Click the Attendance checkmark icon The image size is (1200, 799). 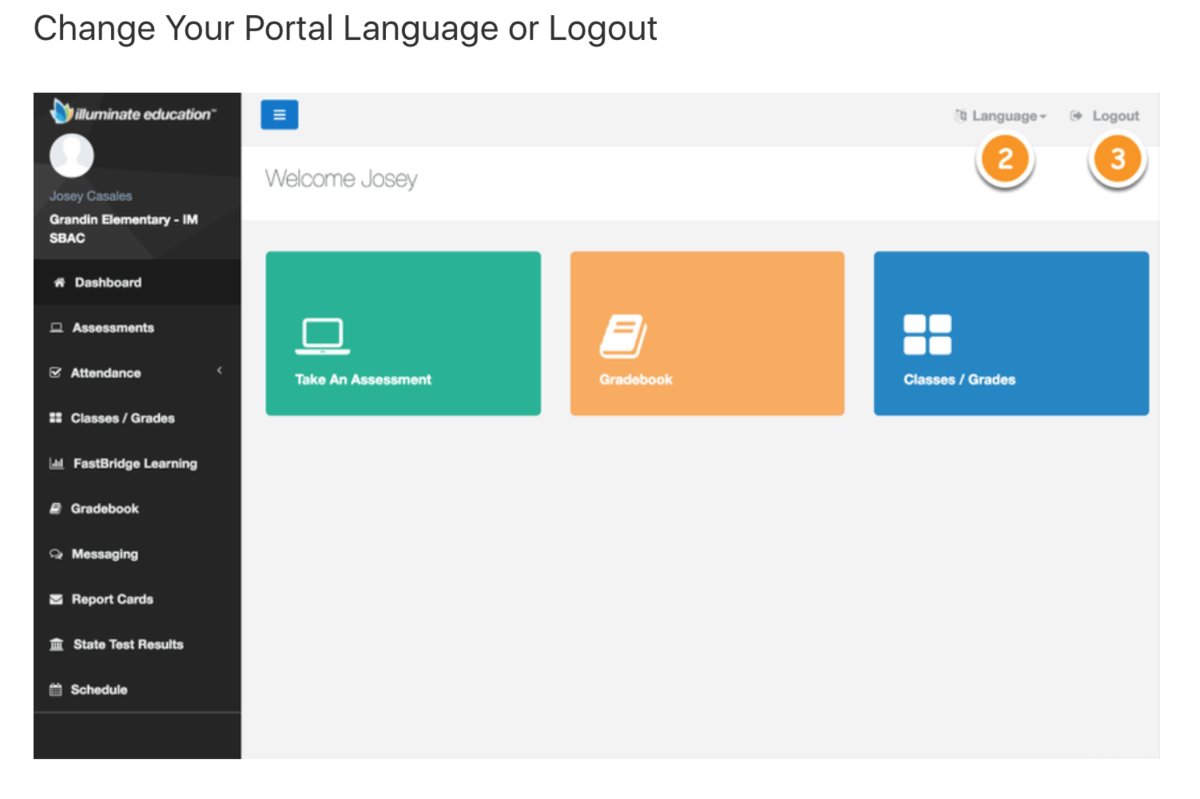pos(56,372)
